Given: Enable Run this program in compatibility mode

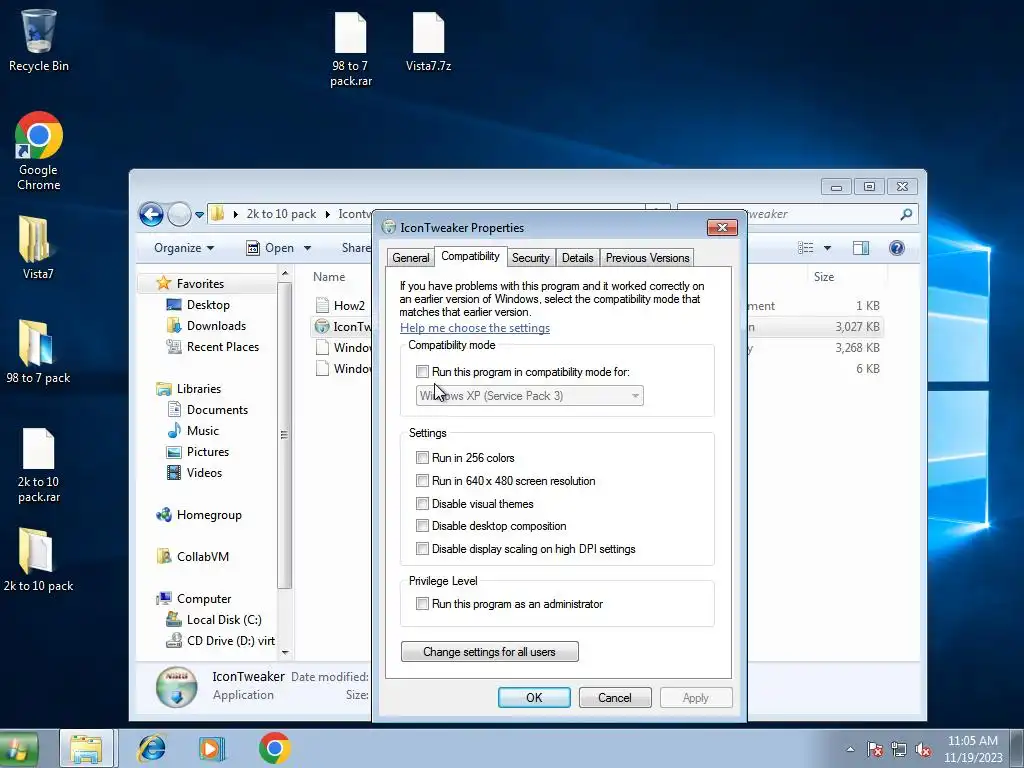Looking at the screenshot, I should pos(423,372).
